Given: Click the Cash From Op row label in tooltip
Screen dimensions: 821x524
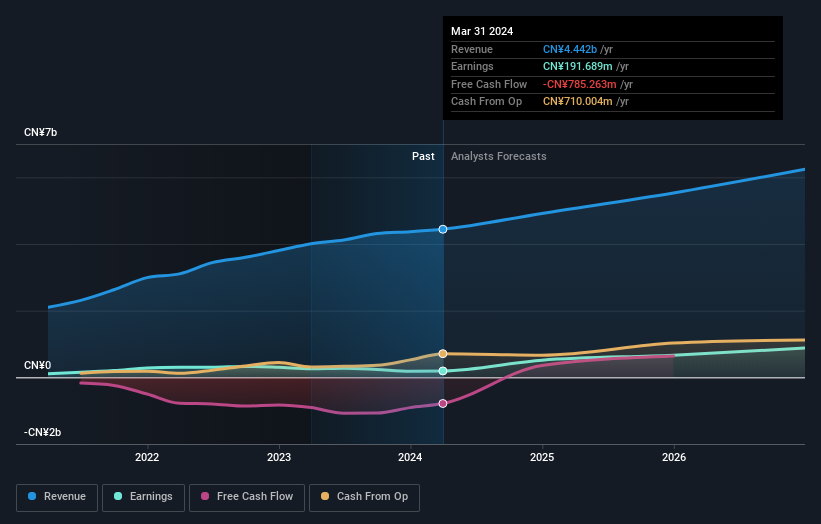Looking at the screenshot, I should (x=486, y=102).
